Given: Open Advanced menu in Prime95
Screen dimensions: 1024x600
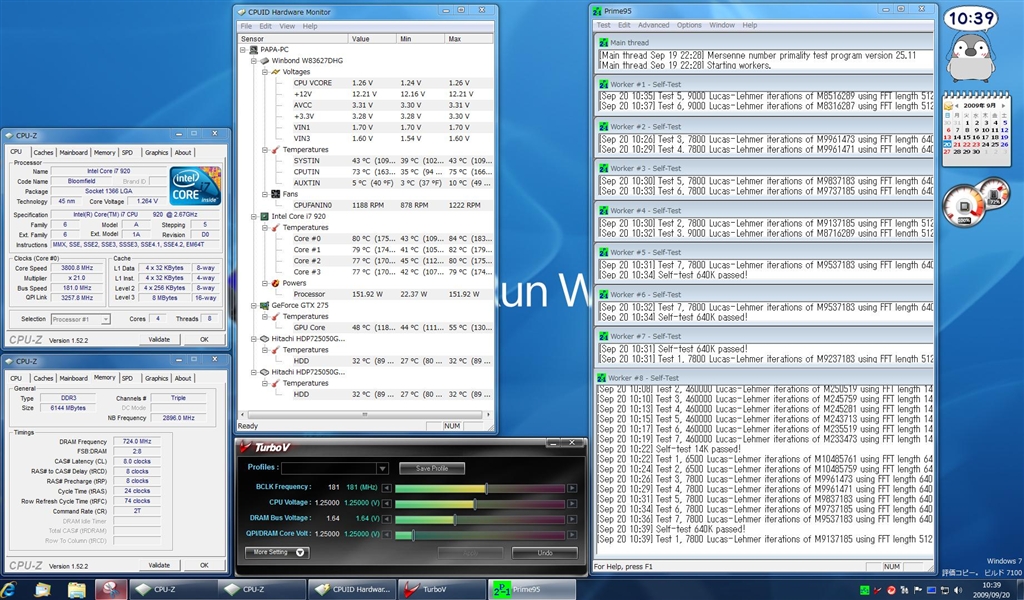Looking at the screenshot, I should (x=653, y=25).
